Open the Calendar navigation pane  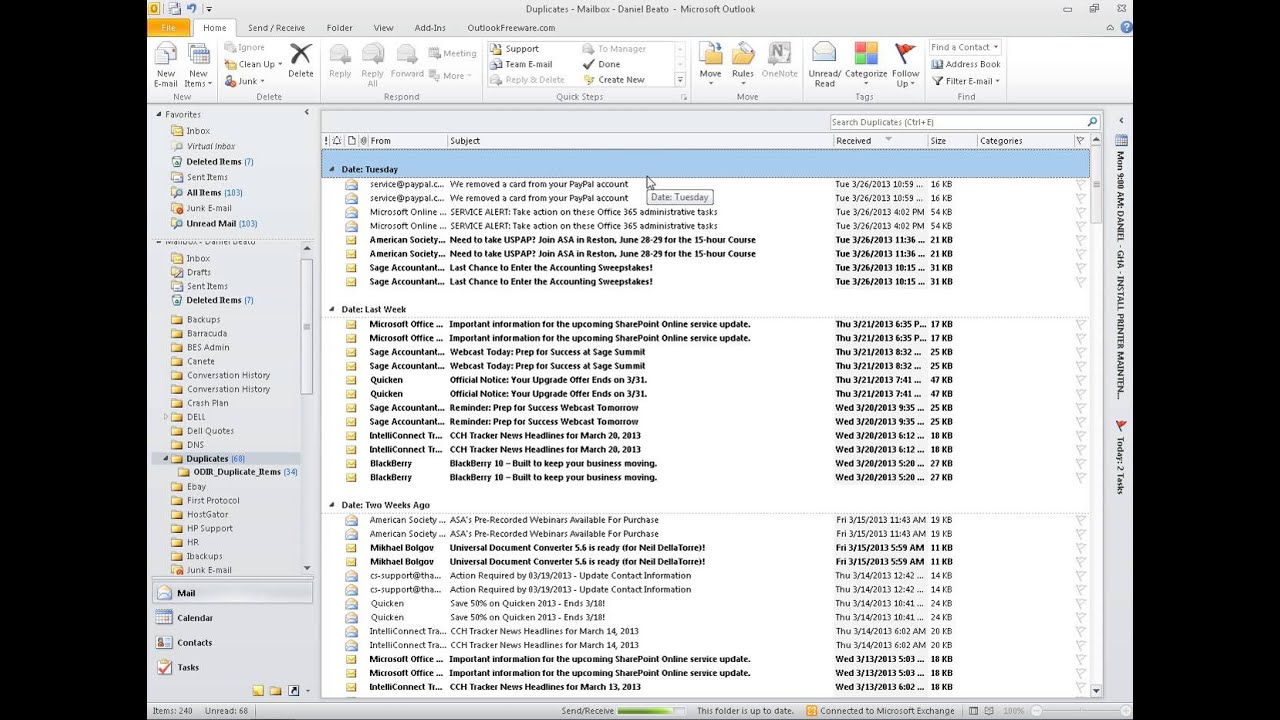pyautogui.click(x=232, y=618)
